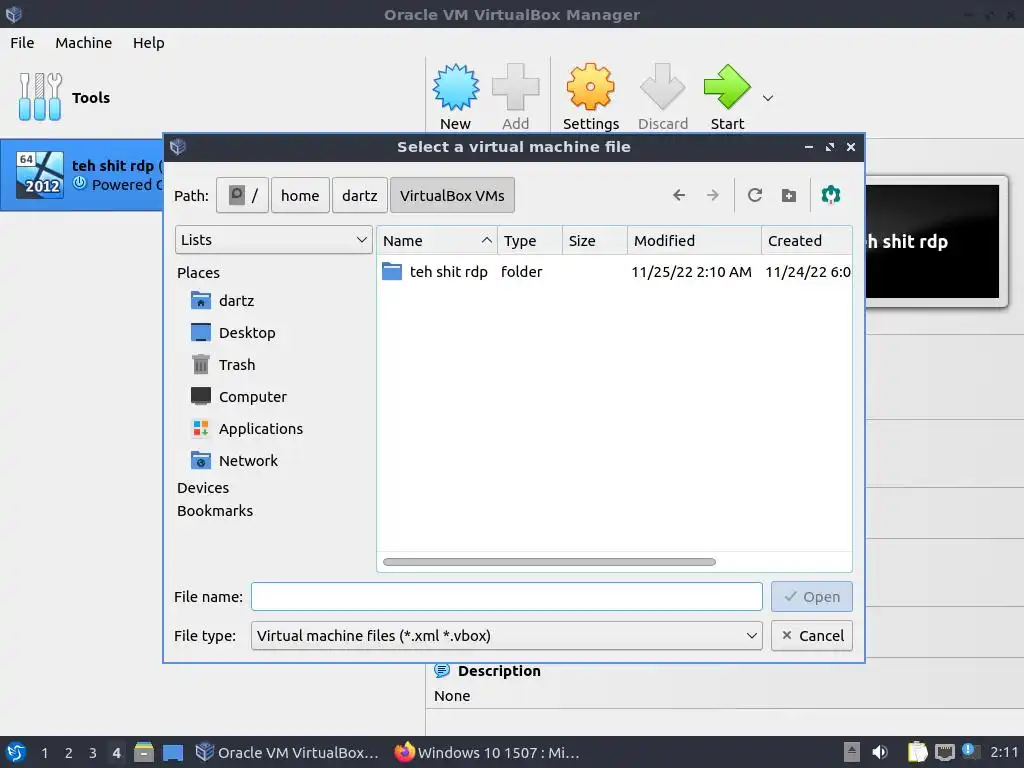Image resolution: width=1024 pixels, height=768 pixels.
Task: Switch to Oracle VM VirtualBox taskbar item
Action: [x=287, y=752]
